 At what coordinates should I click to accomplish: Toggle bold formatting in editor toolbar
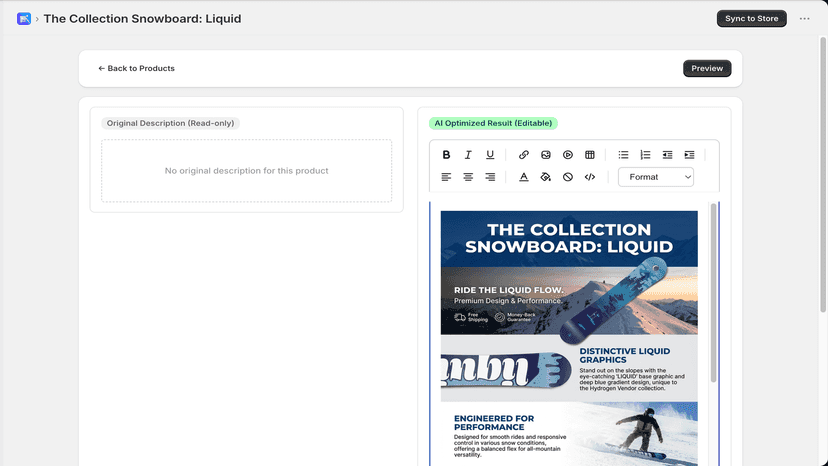tap(446, 155)
